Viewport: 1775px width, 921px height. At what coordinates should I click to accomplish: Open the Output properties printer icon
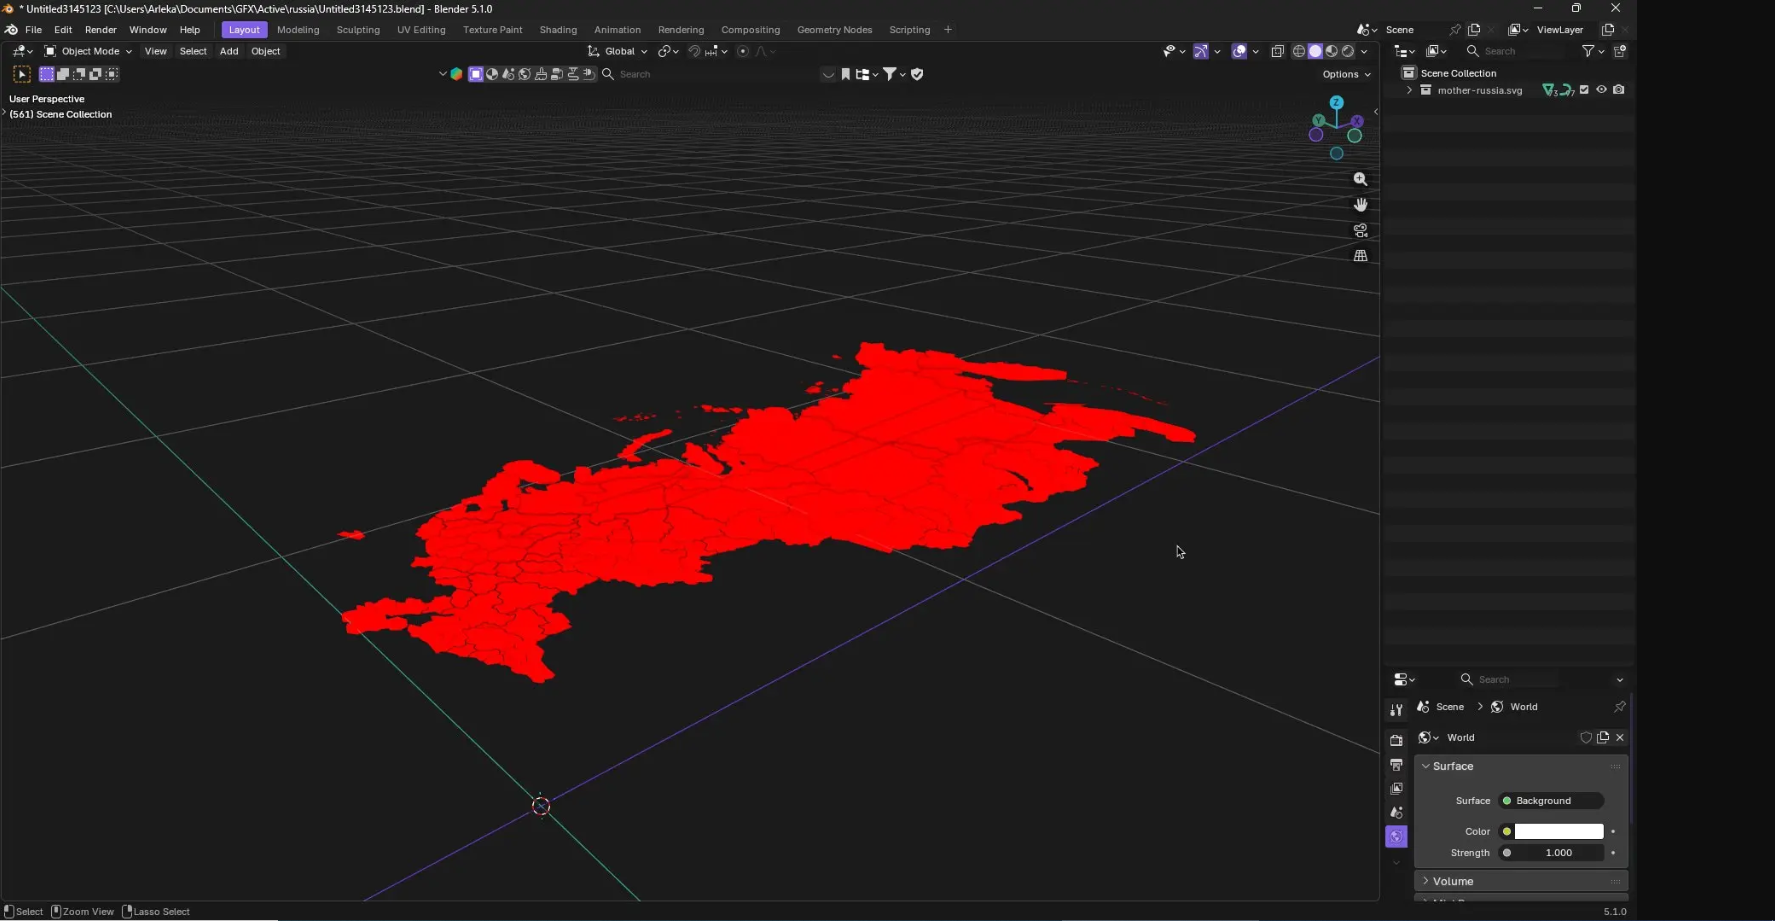[1396, 765]
